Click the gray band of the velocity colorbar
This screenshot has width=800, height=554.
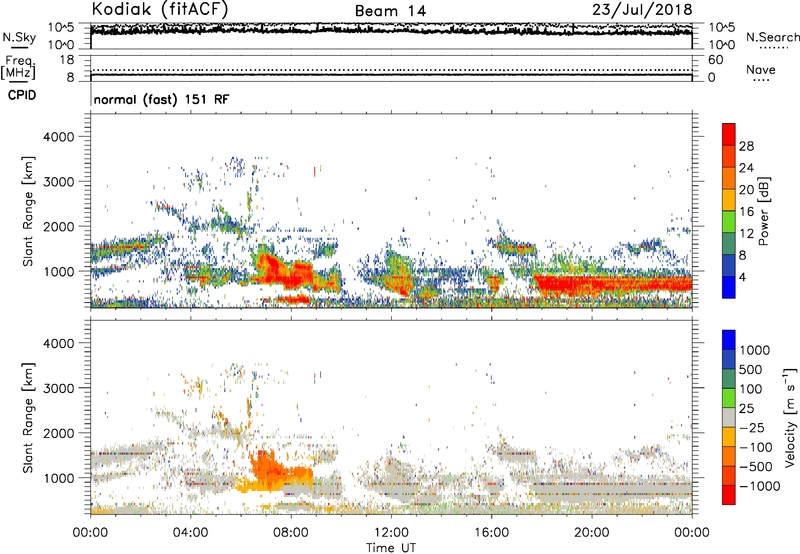(729, 418)
